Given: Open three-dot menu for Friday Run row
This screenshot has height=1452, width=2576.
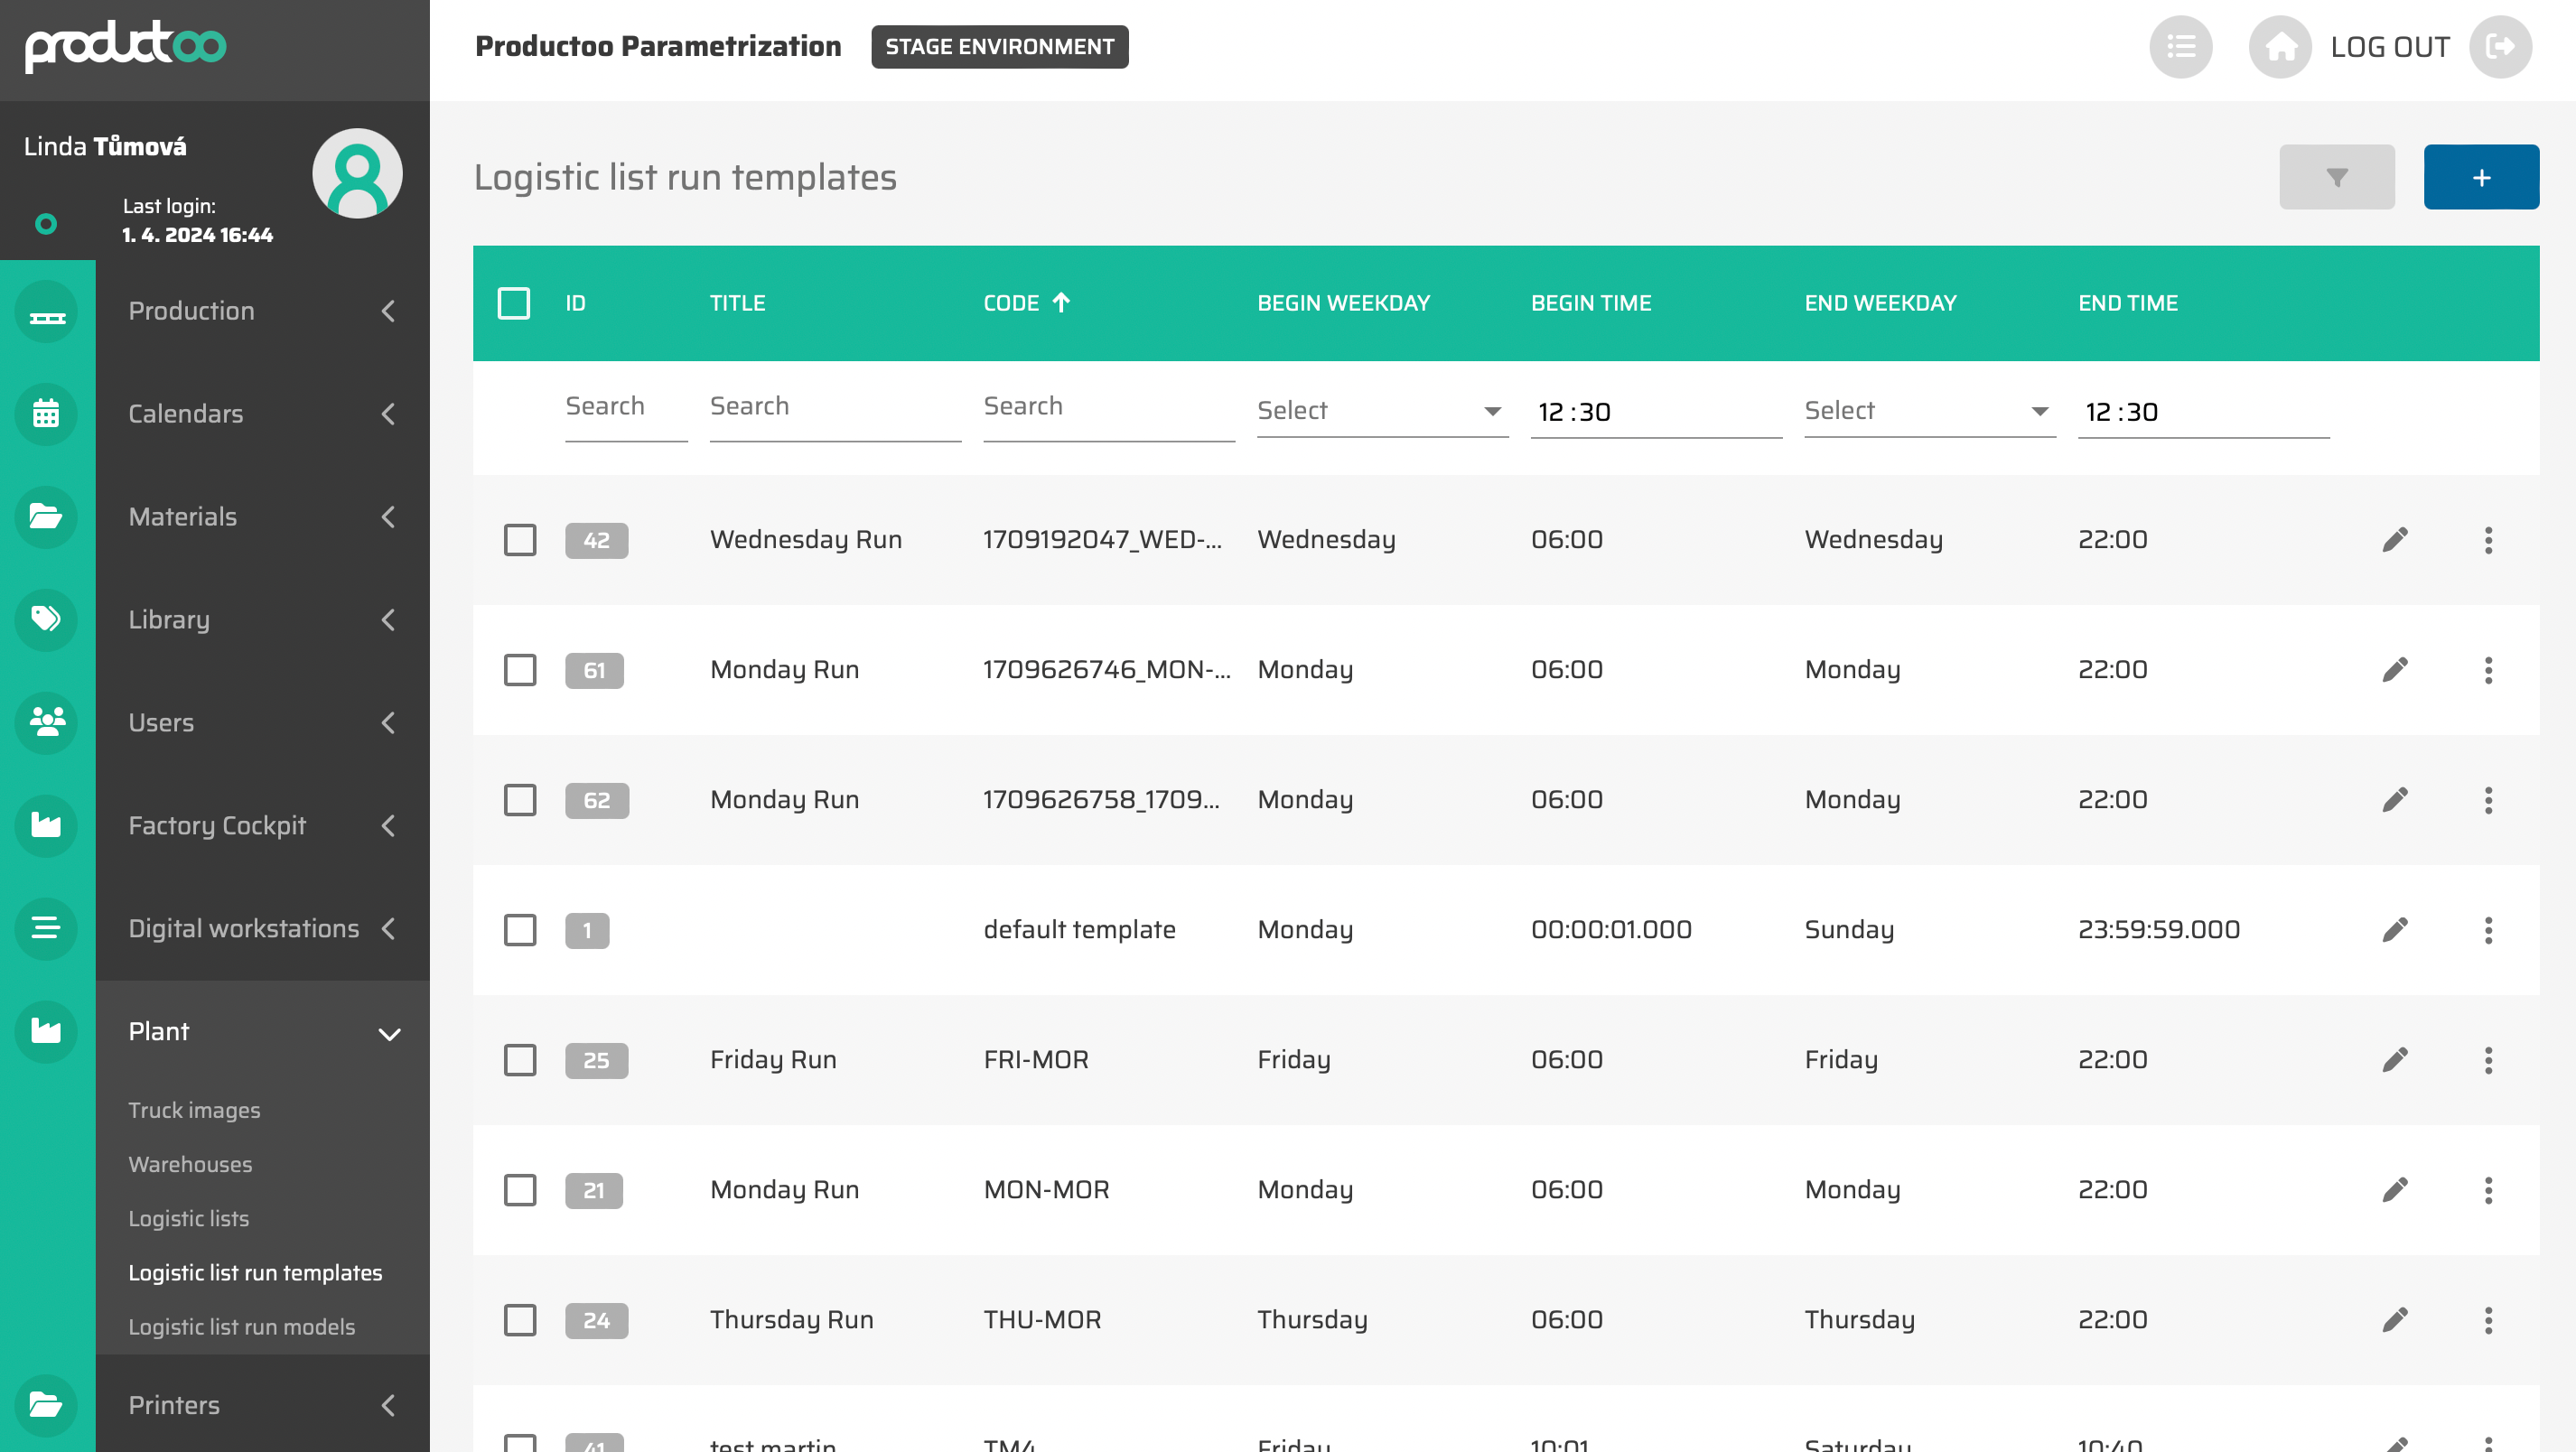Looking at the screenshot, I should 2488,1060.
